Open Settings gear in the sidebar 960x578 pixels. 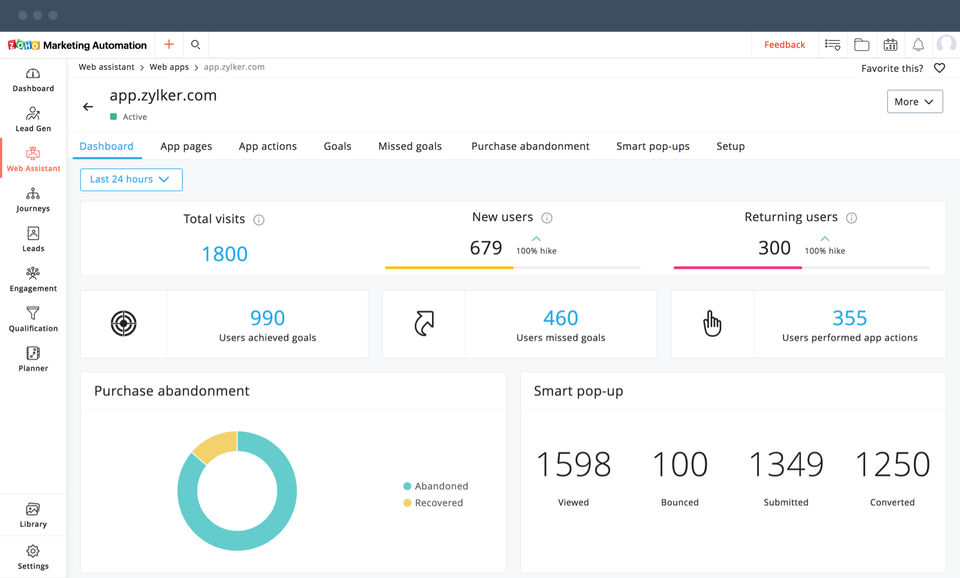[x=33, y=551]
